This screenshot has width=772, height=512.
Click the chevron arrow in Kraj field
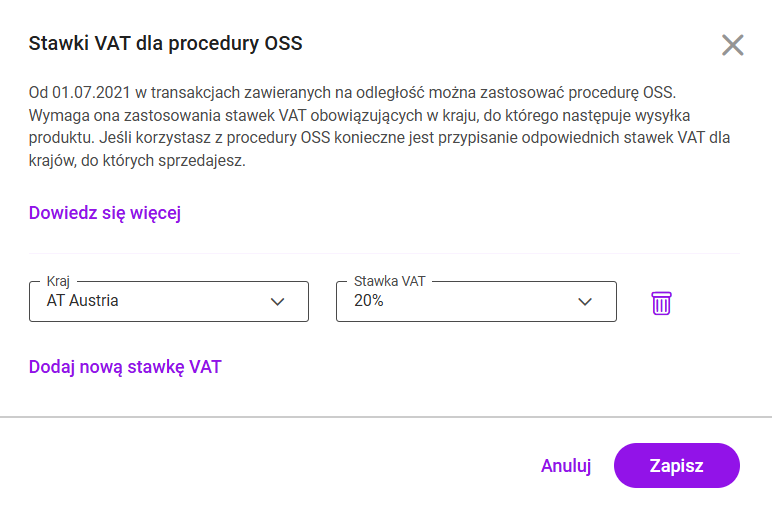[278, 302]
